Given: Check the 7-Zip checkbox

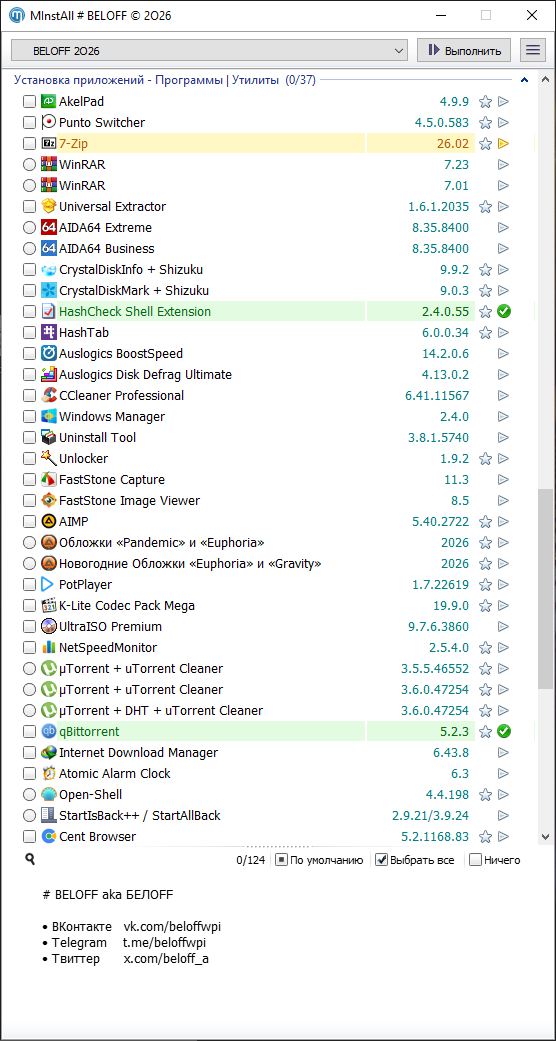Looking at the screenshot, I should click(x=29, y=143).
